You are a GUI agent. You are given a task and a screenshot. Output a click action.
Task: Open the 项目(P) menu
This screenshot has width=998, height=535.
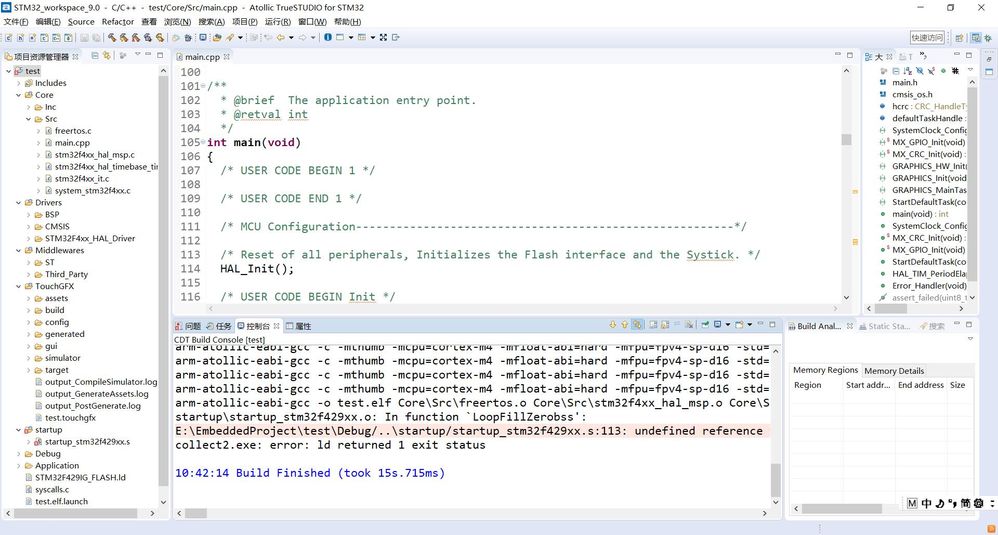(244, 22)
